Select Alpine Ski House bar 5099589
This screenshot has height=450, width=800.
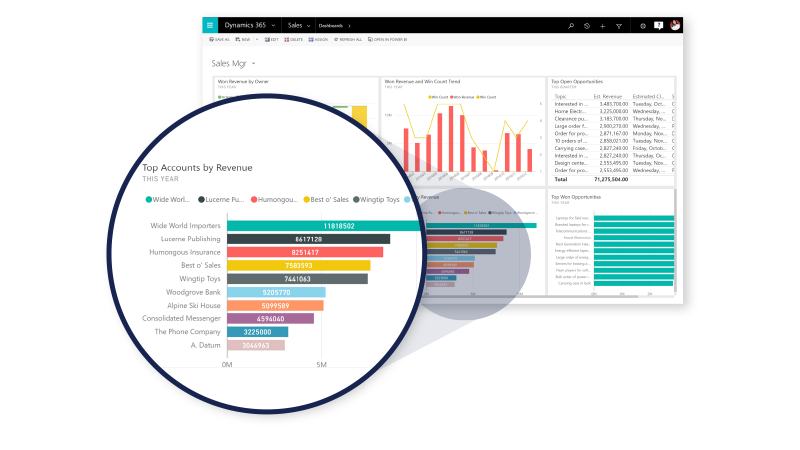coord(276,306)
